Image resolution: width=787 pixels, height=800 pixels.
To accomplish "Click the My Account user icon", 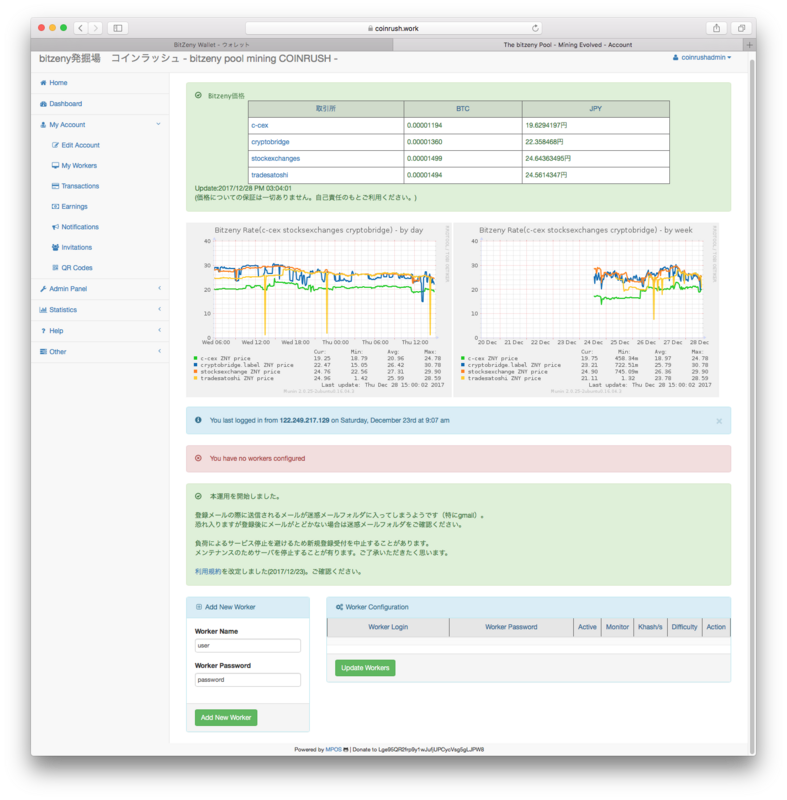I will pos(43,124).
